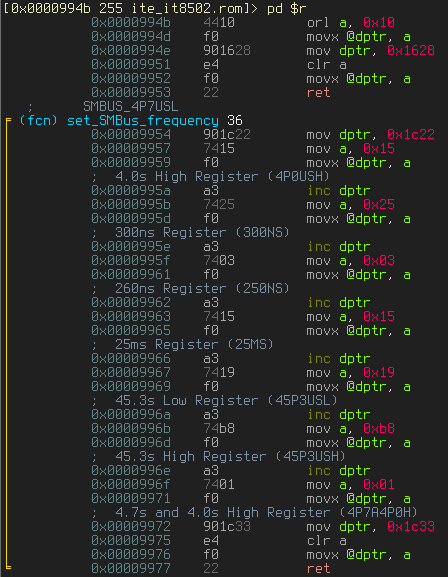
Task: Select final 'ret' at address 0x00009977
Action: tap(318, 568)
